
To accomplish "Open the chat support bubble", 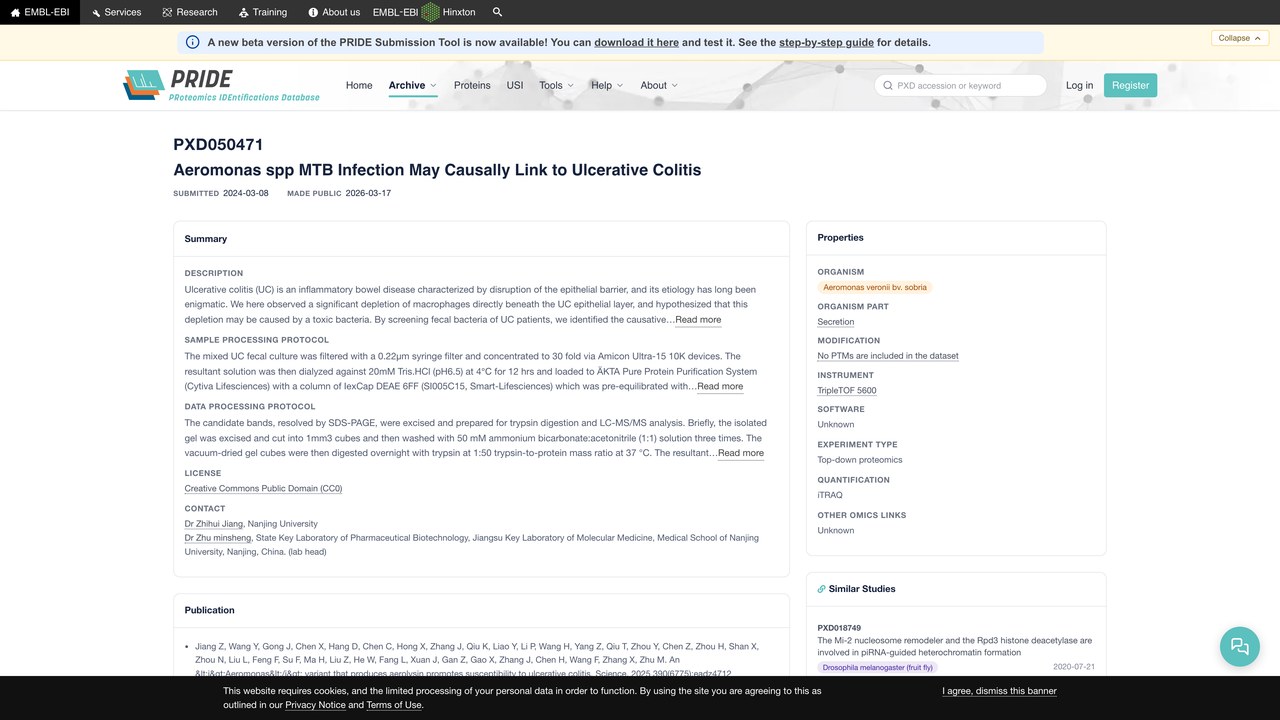I will (1240, 646).
